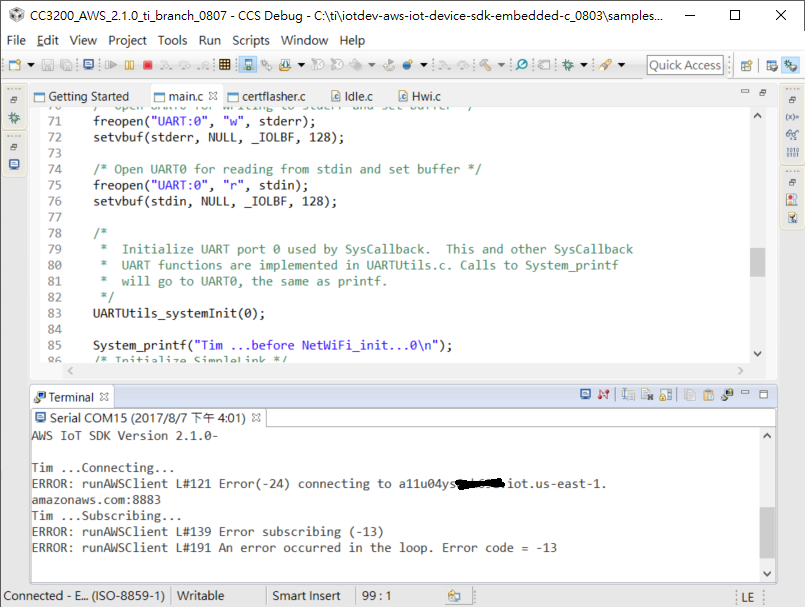The height and width of the screenshot is (607, 805).
Task: Click the terminal vertical scrollbar thumb
Action: (766, 532)
